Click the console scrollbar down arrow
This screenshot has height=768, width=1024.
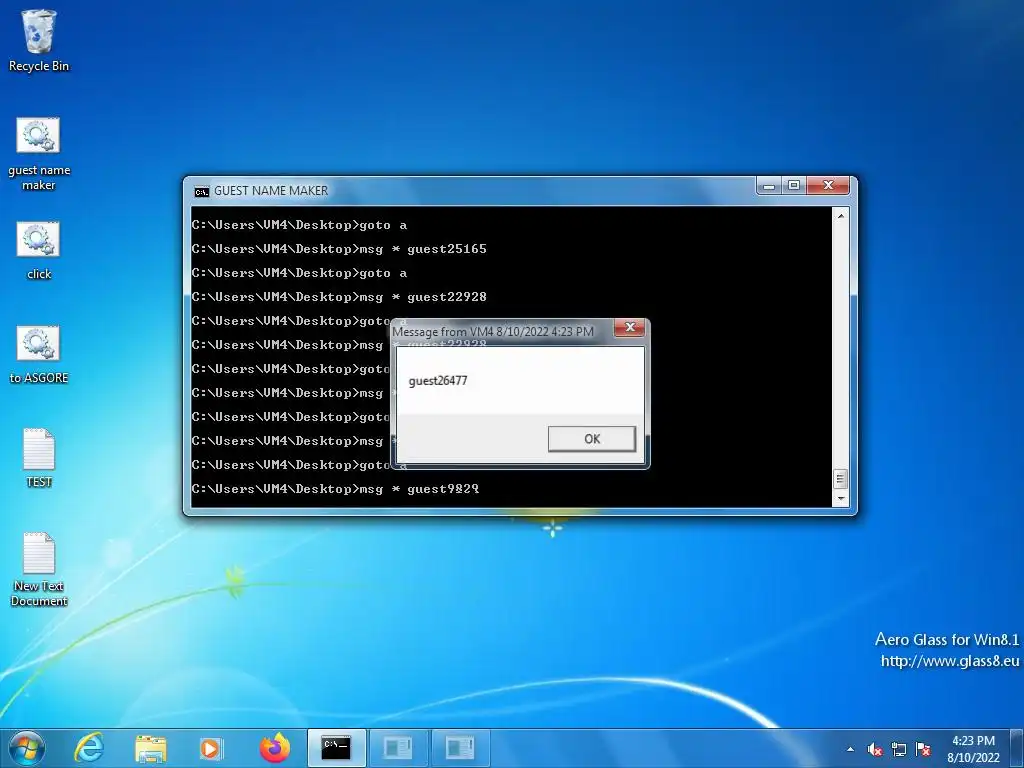point(841,498)
